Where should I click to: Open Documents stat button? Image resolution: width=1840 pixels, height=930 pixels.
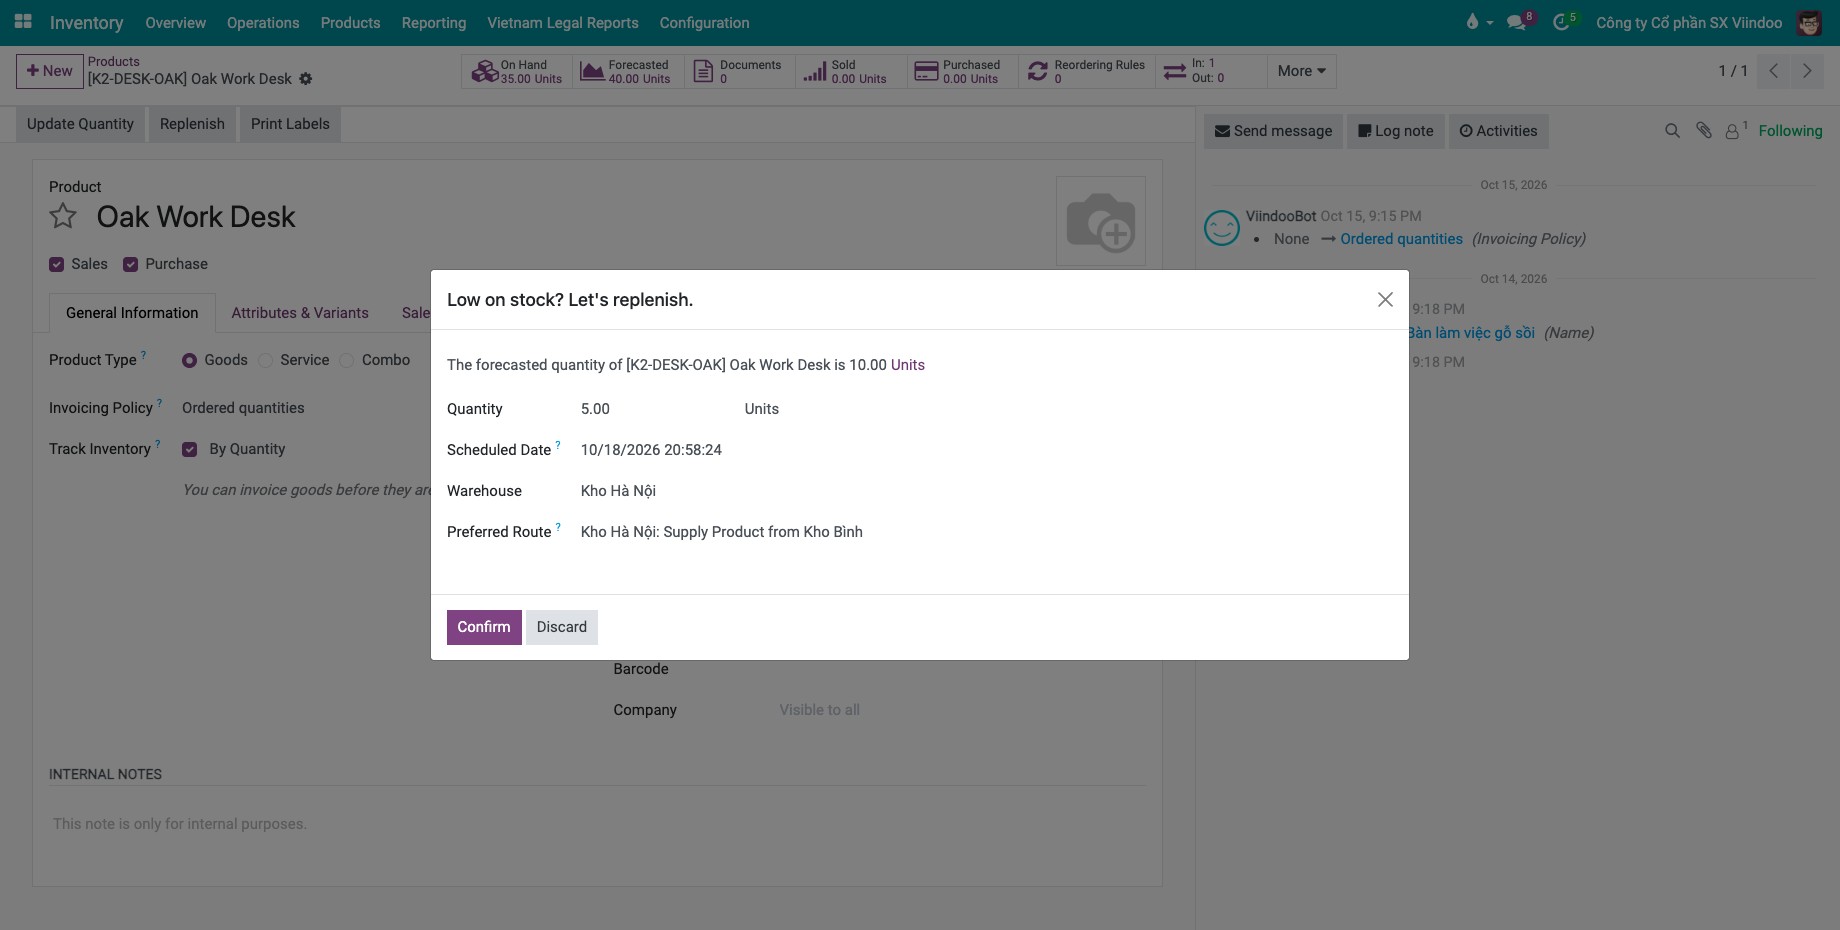coord(740,71)
